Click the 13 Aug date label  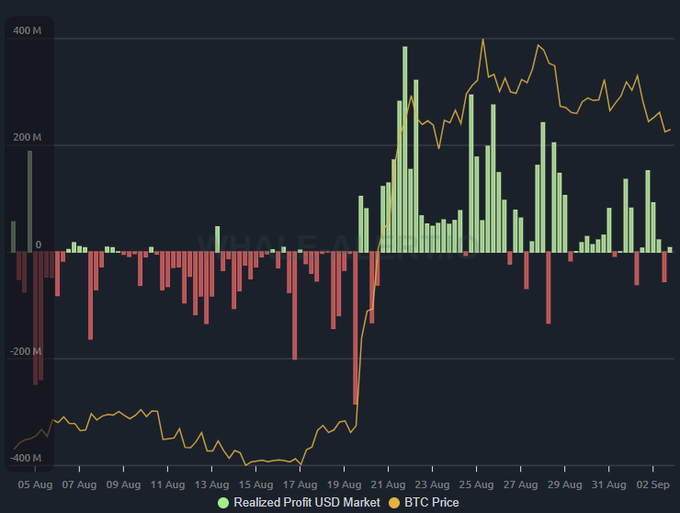pos(212,485)
